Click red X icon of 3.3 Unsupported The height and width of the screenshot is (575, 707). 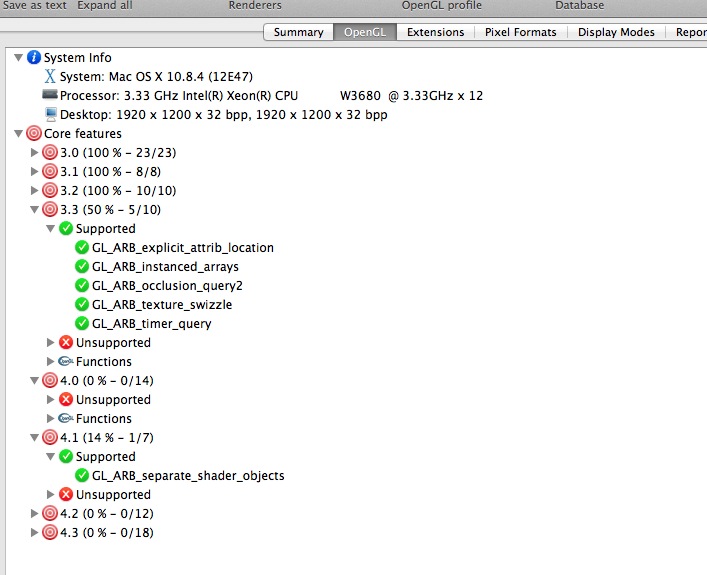tap(66, 342)
